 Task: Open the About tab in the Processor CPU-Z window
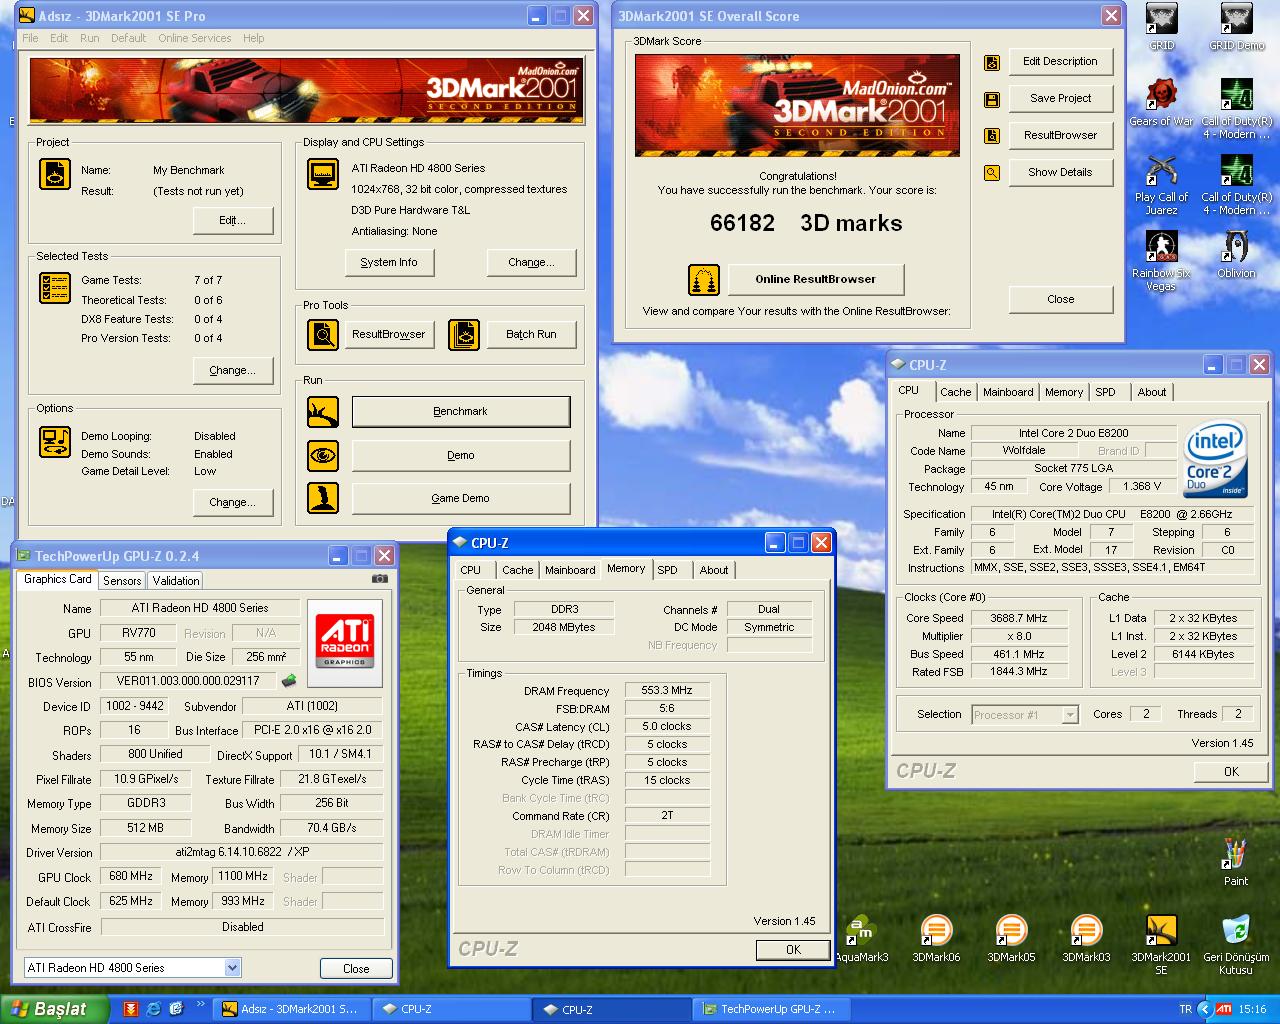pos(1152,392)
